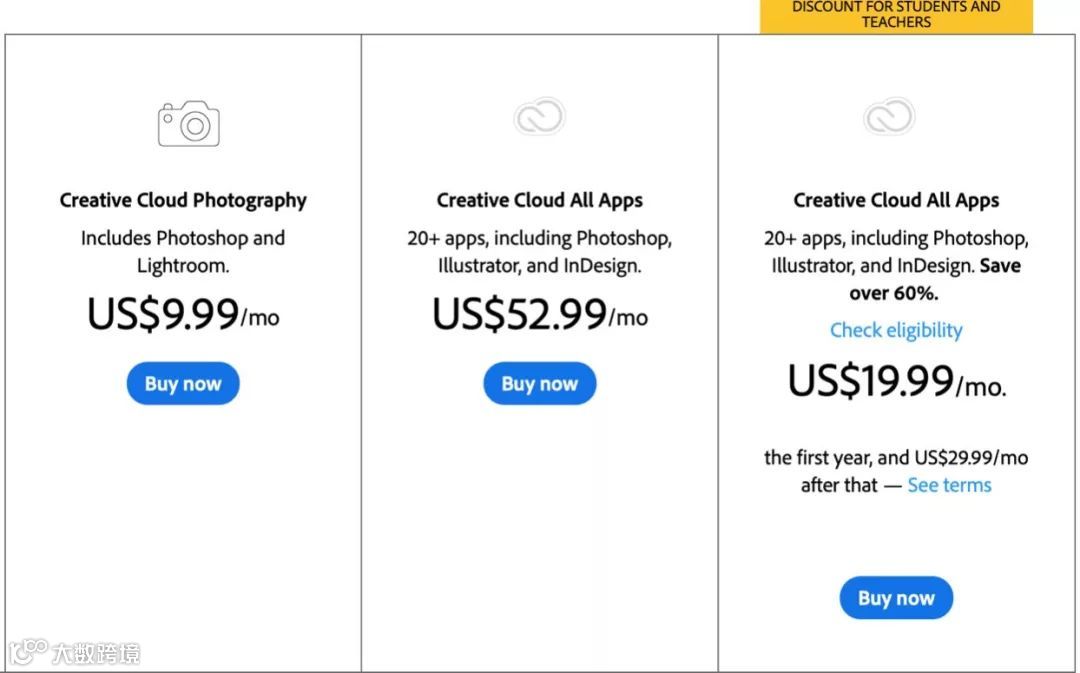
Task: Click the Discount for Students and Teachers banner
Action: point(896,15)
